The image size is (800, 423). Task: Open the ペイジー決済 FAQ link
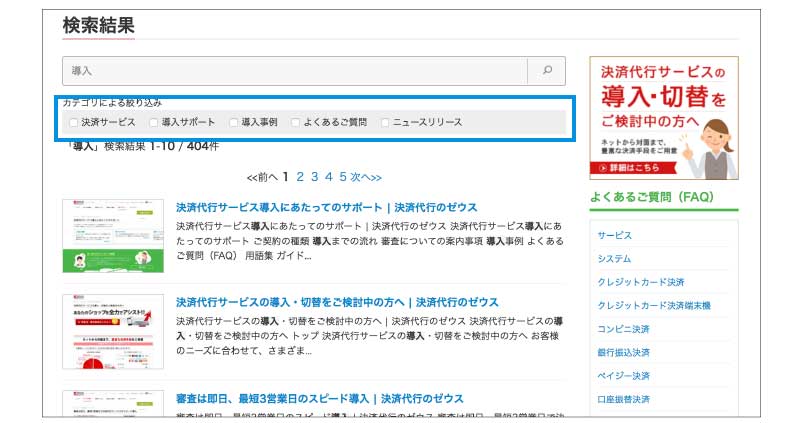623,376
